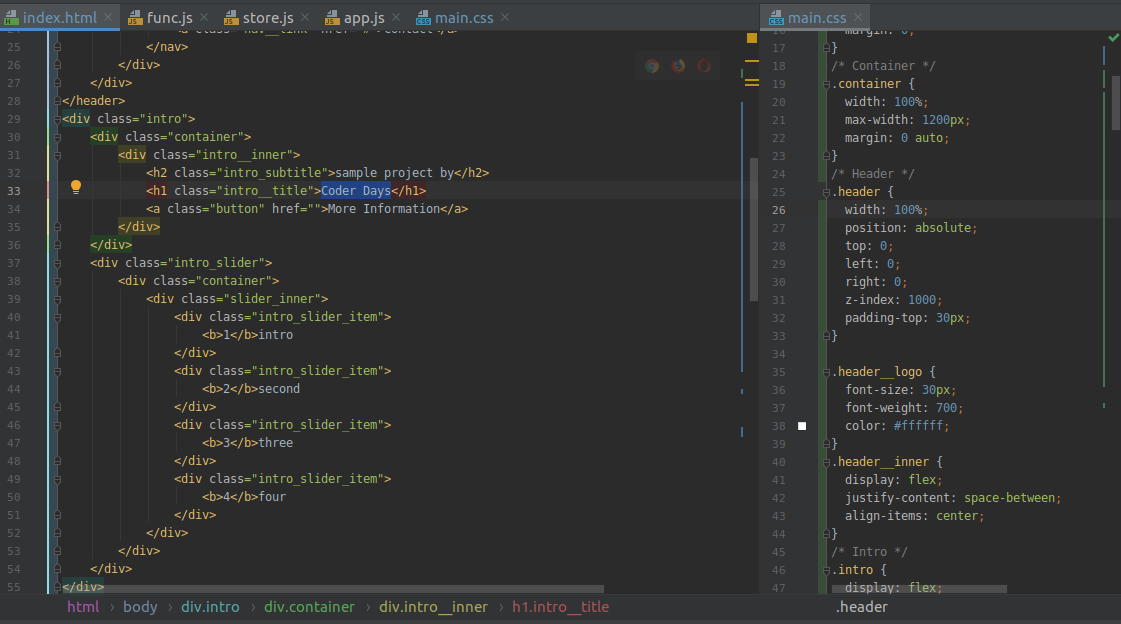Click "<b>3</b>three" text on line 47
Image resolution: width=1121 pixels, height=624 pixels.
pos(247,443)
